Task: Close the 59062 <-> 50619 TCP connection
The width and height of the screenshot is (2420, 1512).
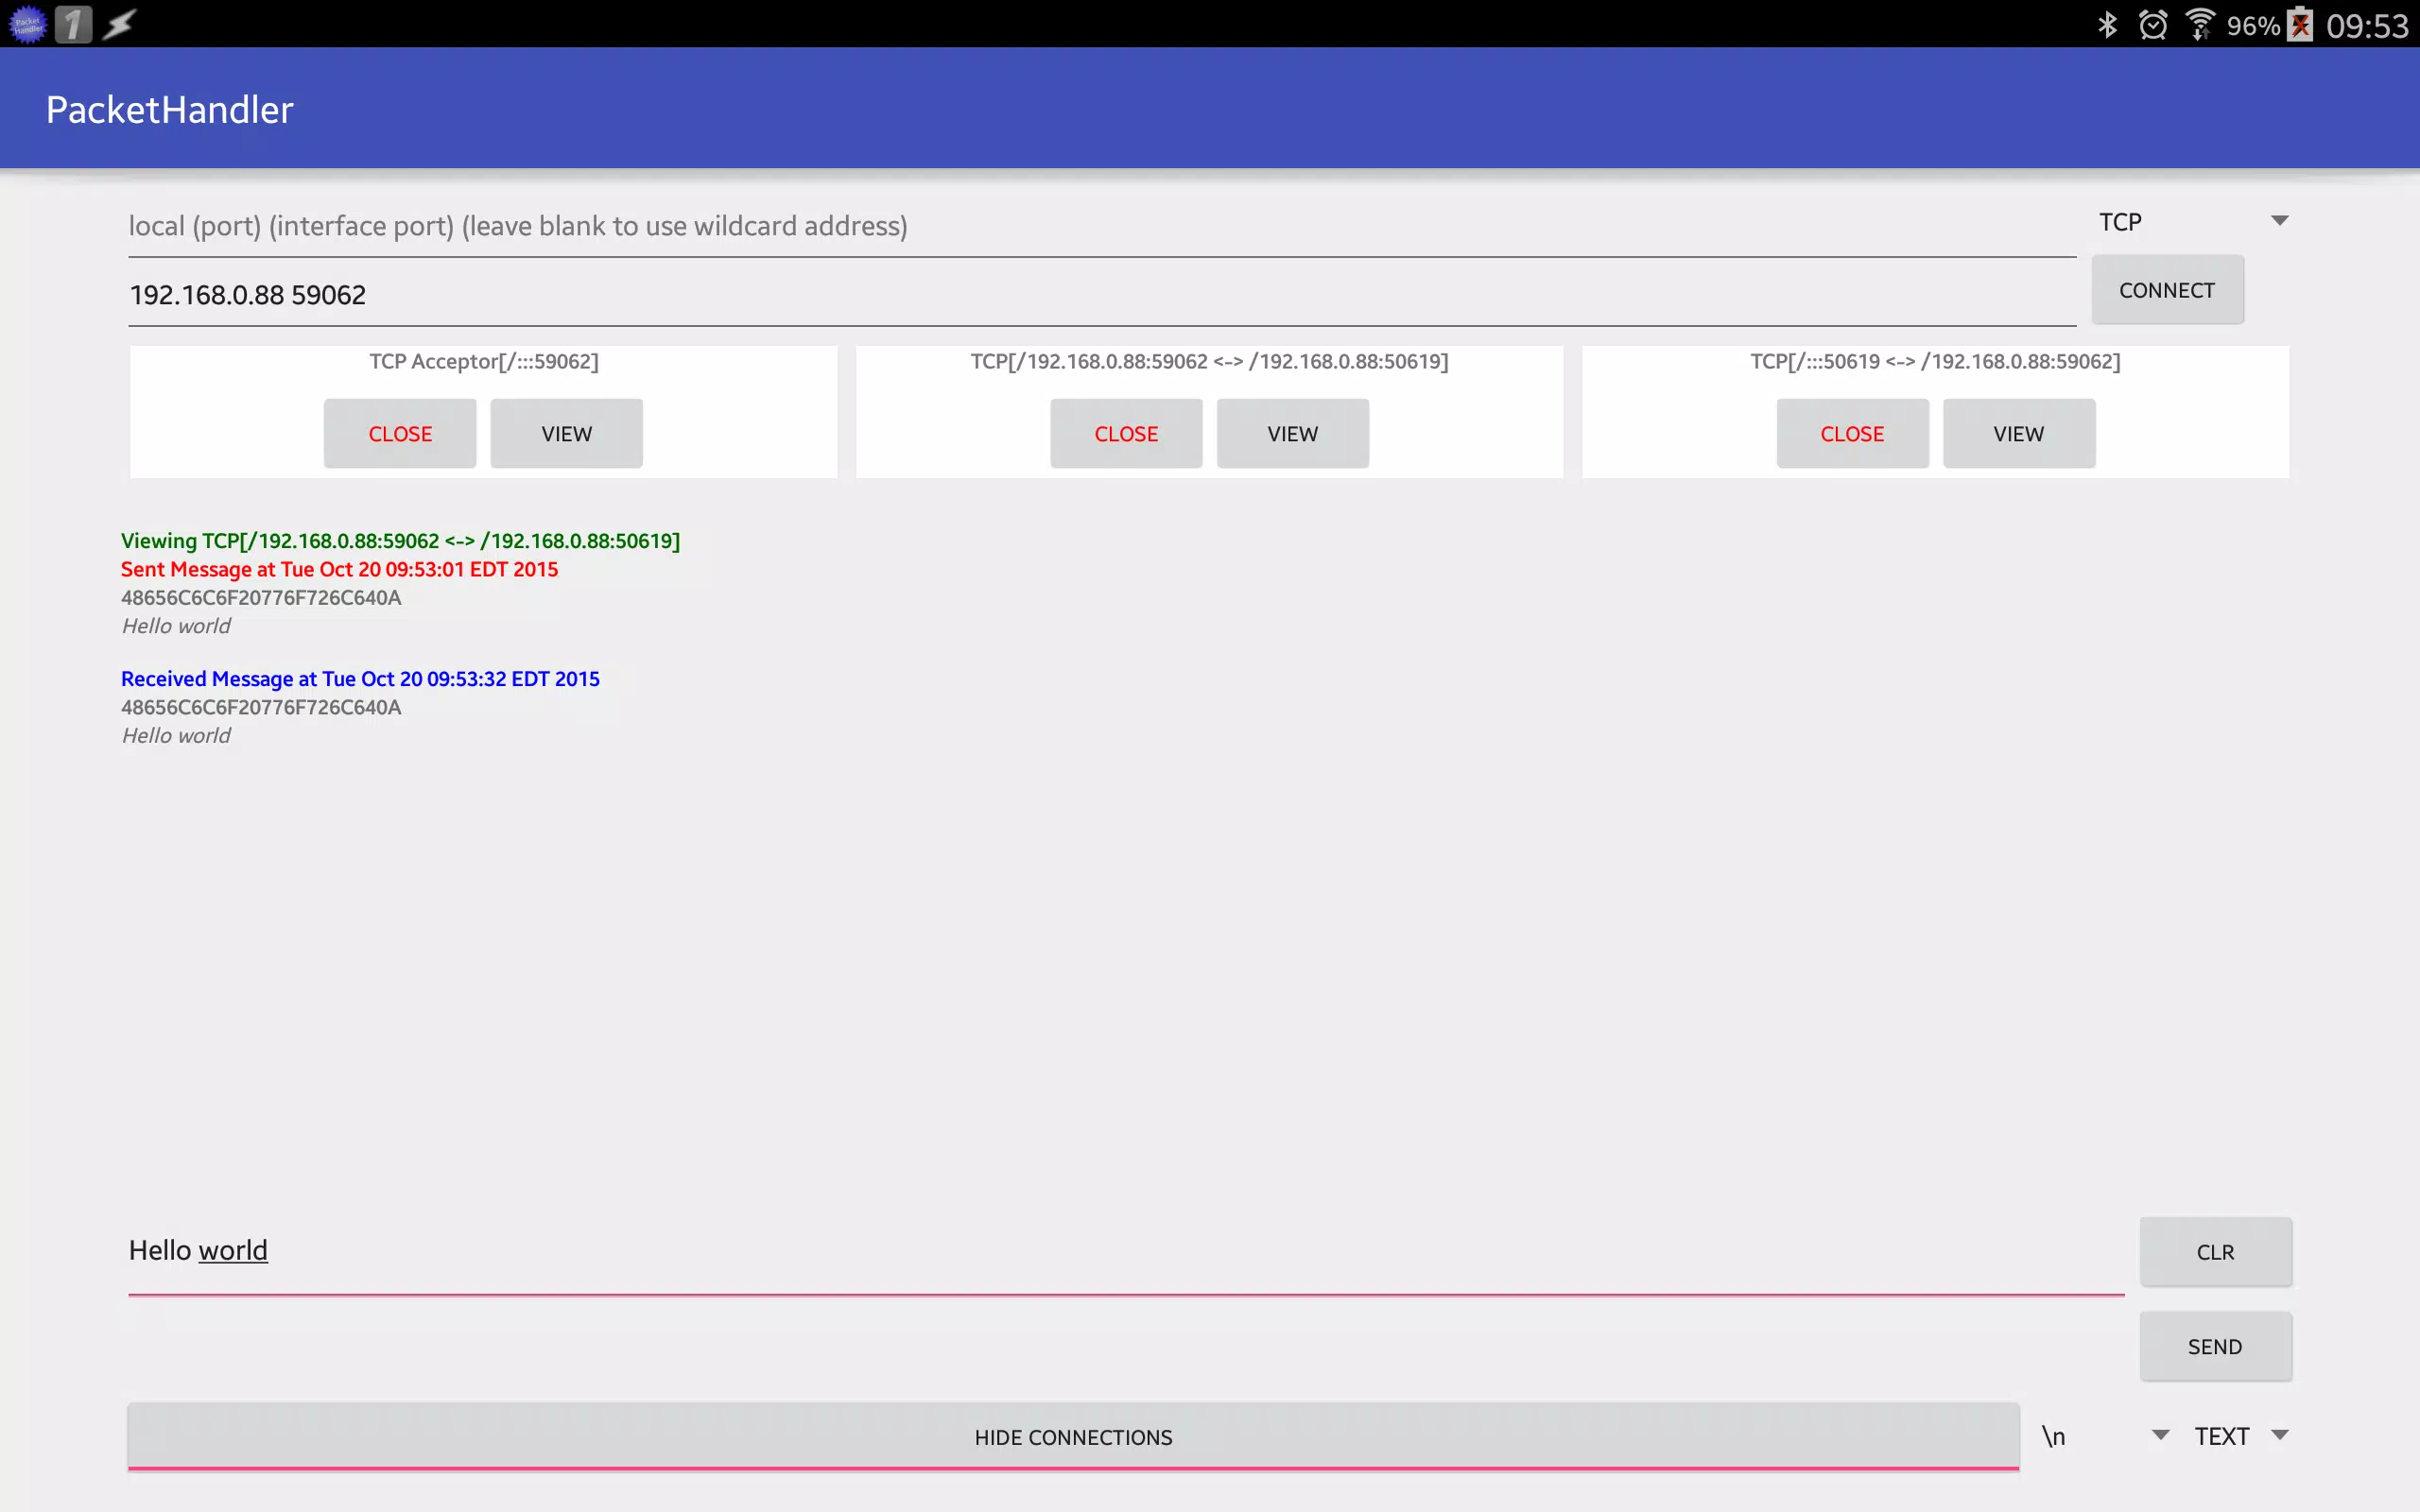Action: click(x=1126, y=434)
